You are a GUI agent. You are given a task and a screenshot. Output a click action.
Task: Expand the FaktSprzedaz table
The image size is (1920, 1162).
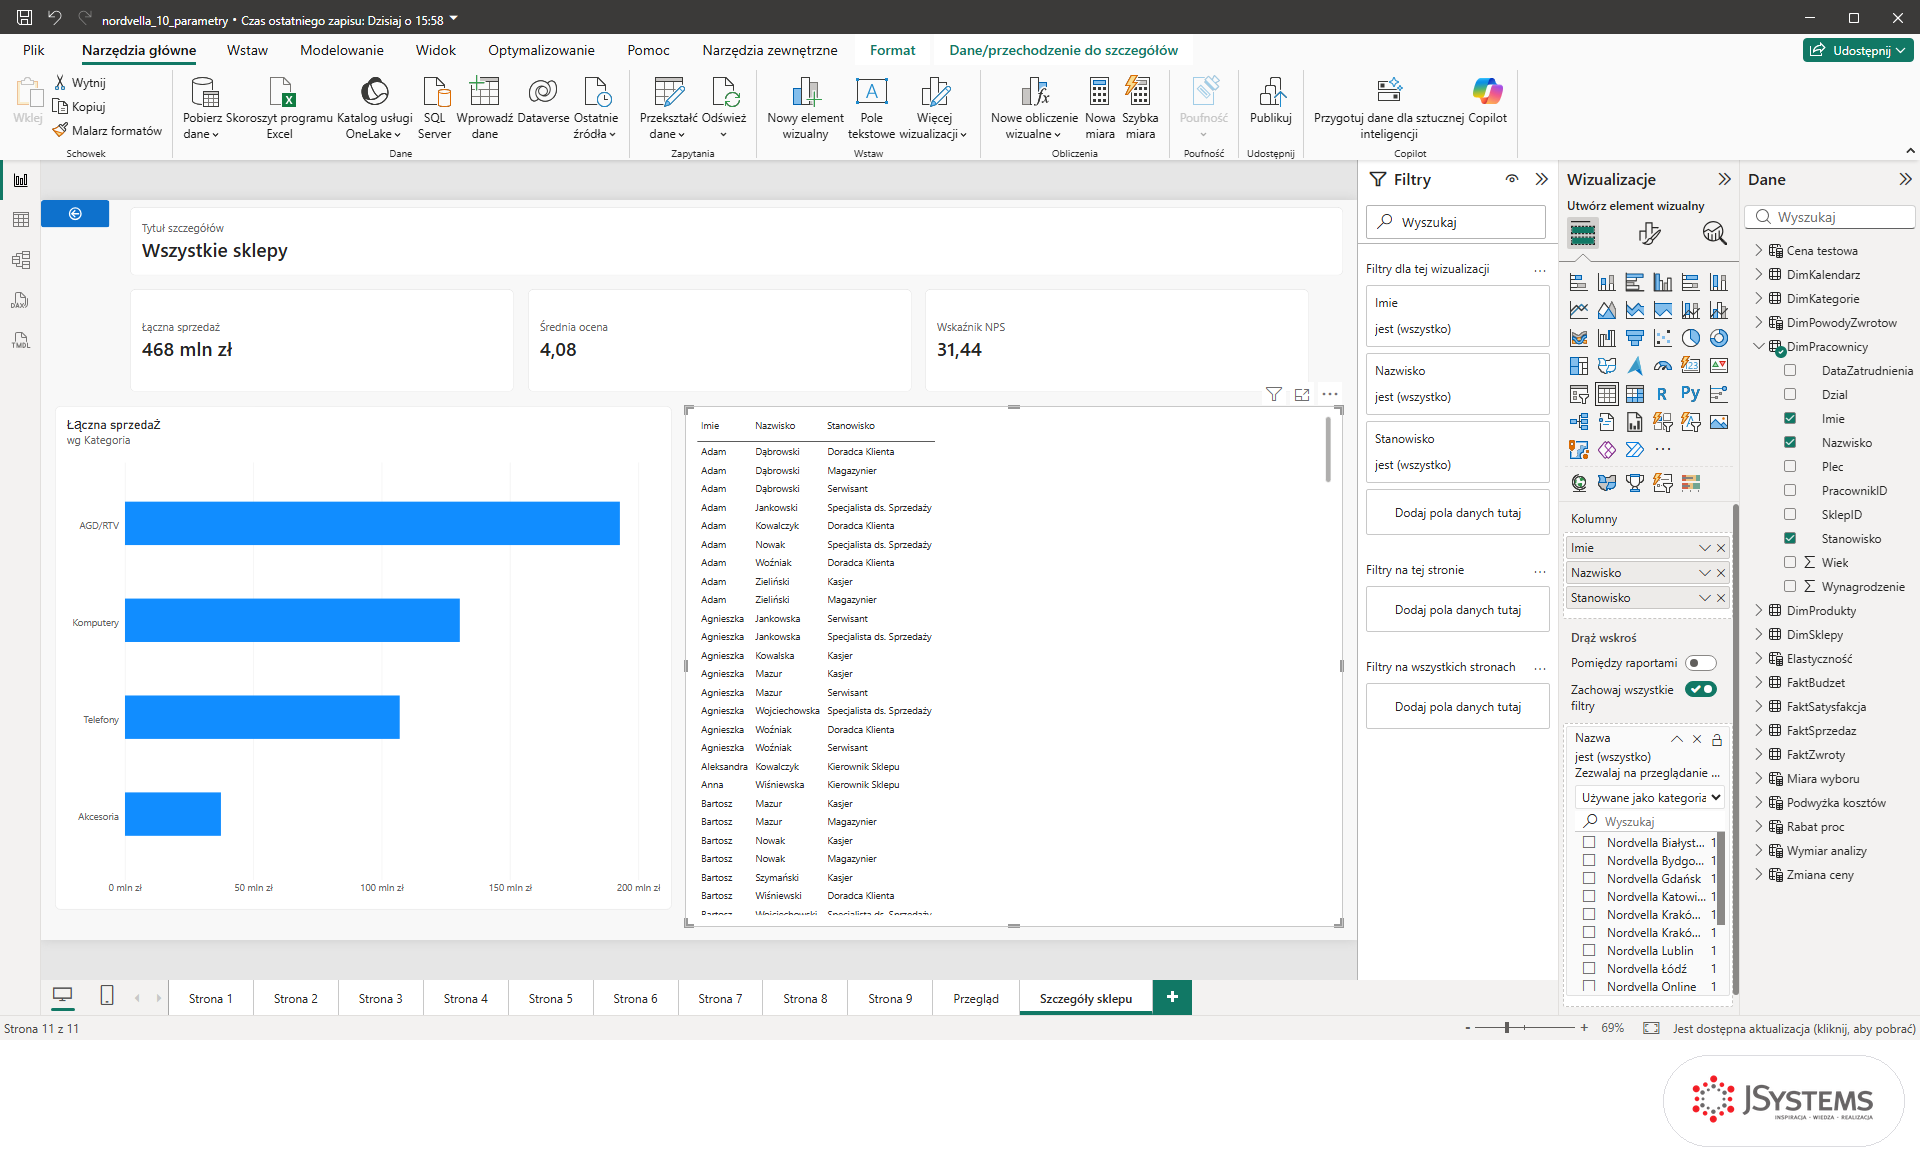click(1759, 731)
